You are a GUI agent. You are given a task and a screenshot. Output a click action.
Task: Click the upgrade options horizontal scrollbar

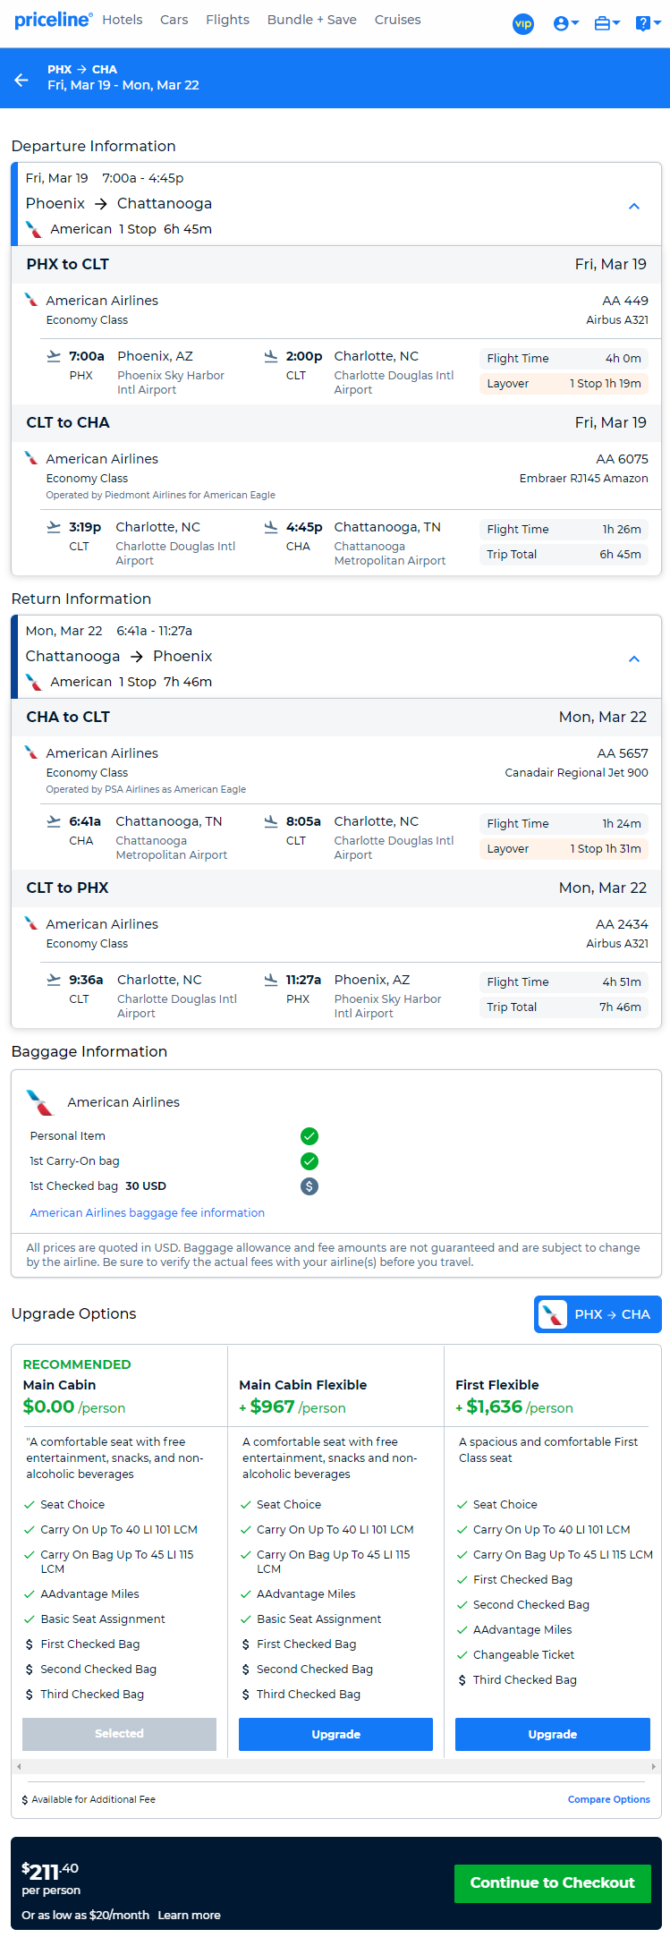[x=336, y=1767]
